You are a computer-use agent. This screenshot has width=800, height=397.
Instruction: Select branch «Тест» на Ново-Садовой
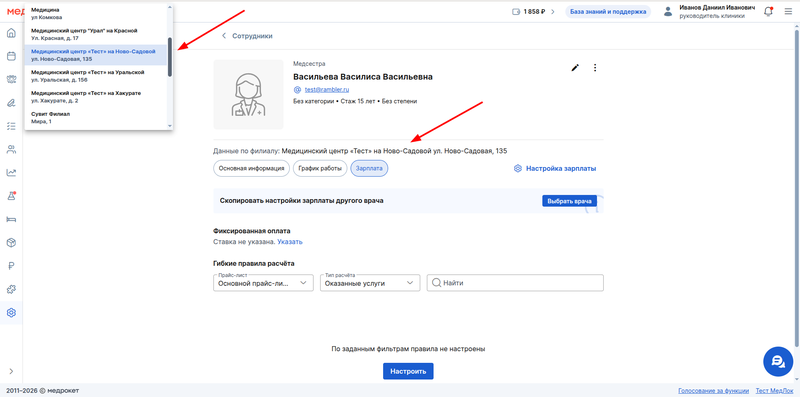coord(95,55)
